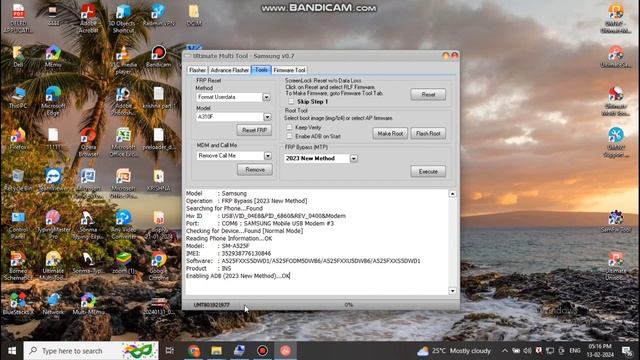Click the 0% progress bar
This screenshot has height=360, width=640.
[x=349, y=305]
